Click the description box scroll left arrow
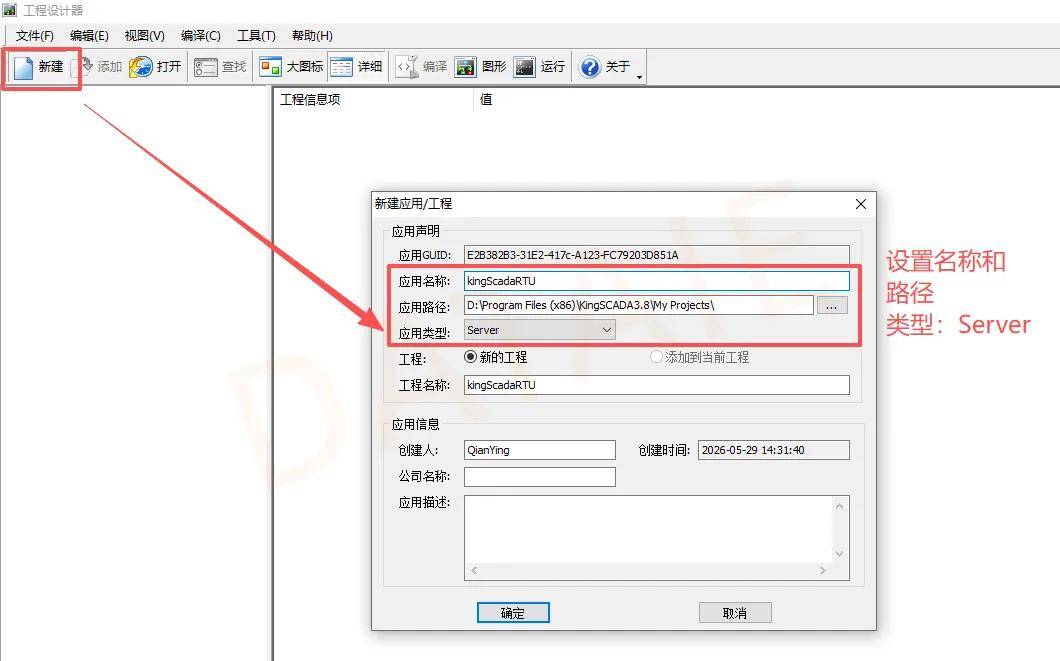The image size is (1060, 661). (x=475, y=571)
